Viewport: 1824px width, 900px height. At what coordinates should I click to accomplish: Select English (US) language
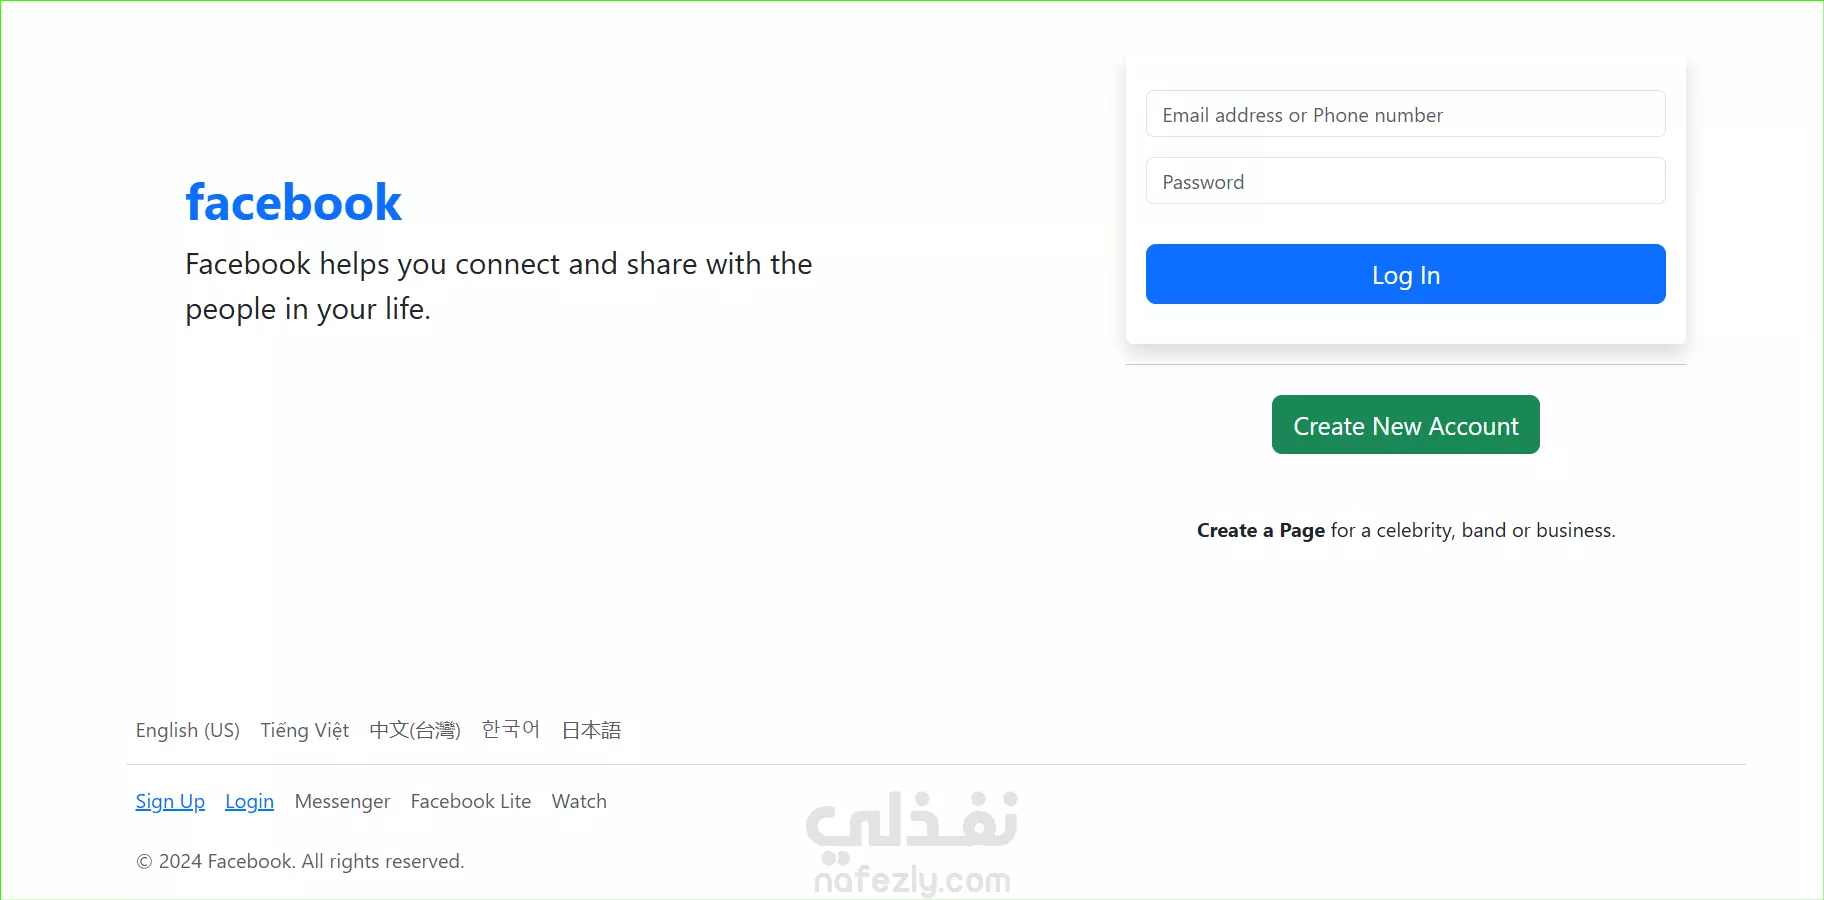pos(188,730)
